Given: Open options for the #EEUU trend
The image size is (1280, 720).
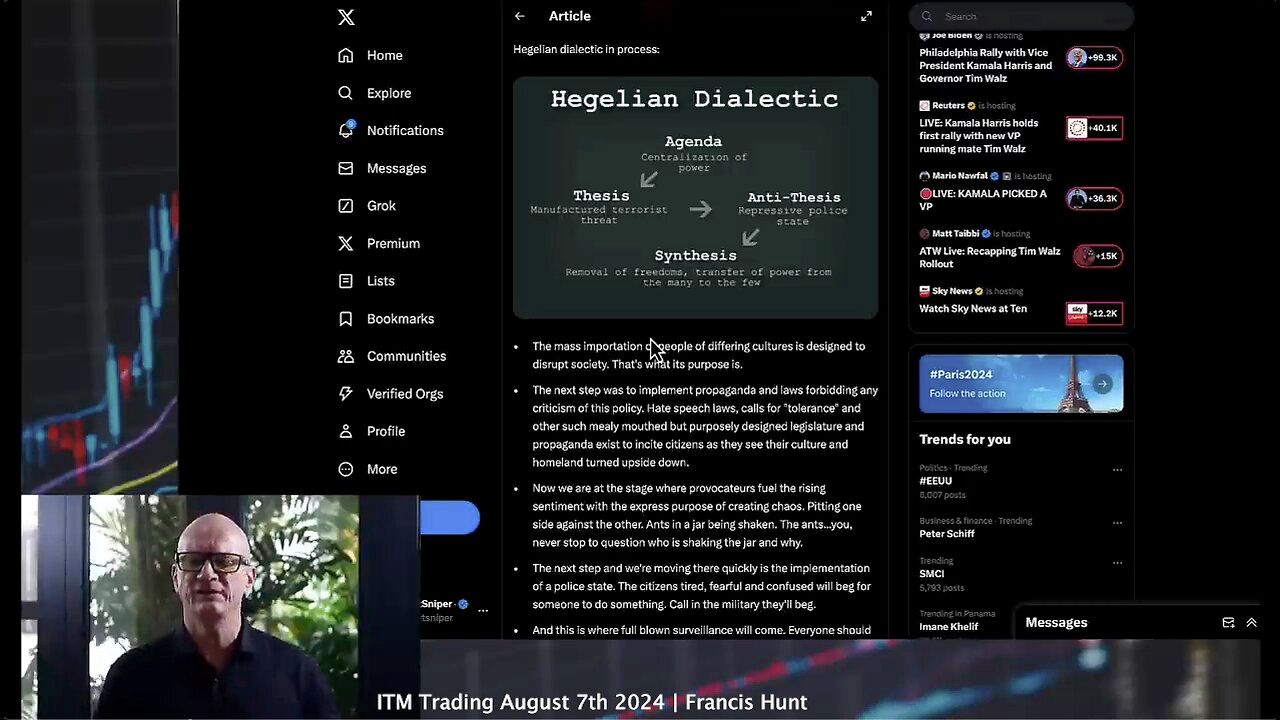Looking at the screenshot, I should 1117,468.
